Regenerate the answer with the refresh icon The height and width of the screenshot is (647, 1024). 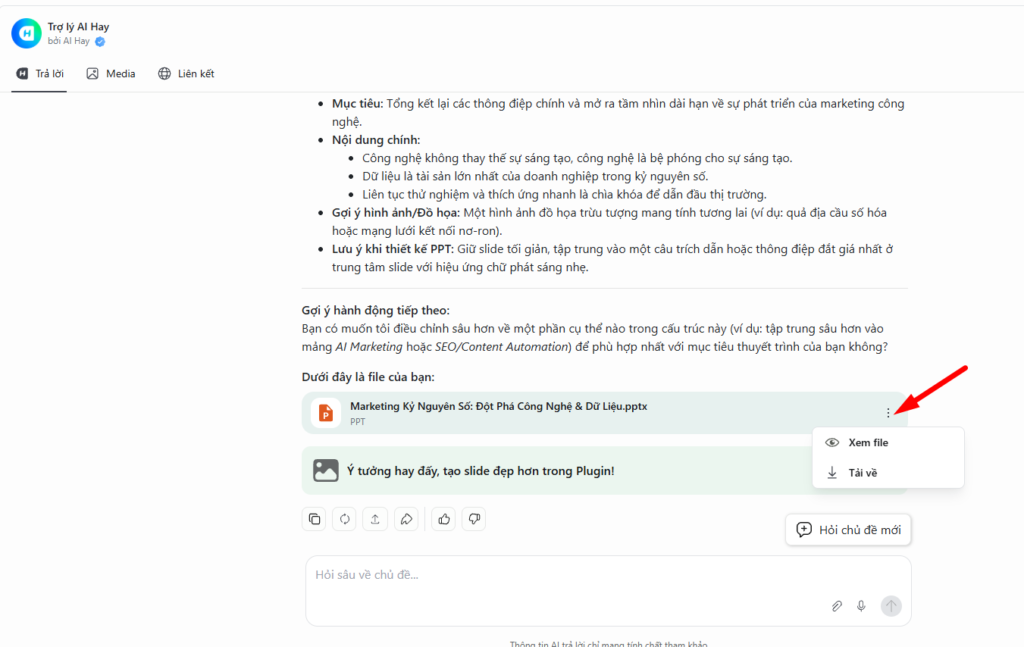tap(344, 519)
